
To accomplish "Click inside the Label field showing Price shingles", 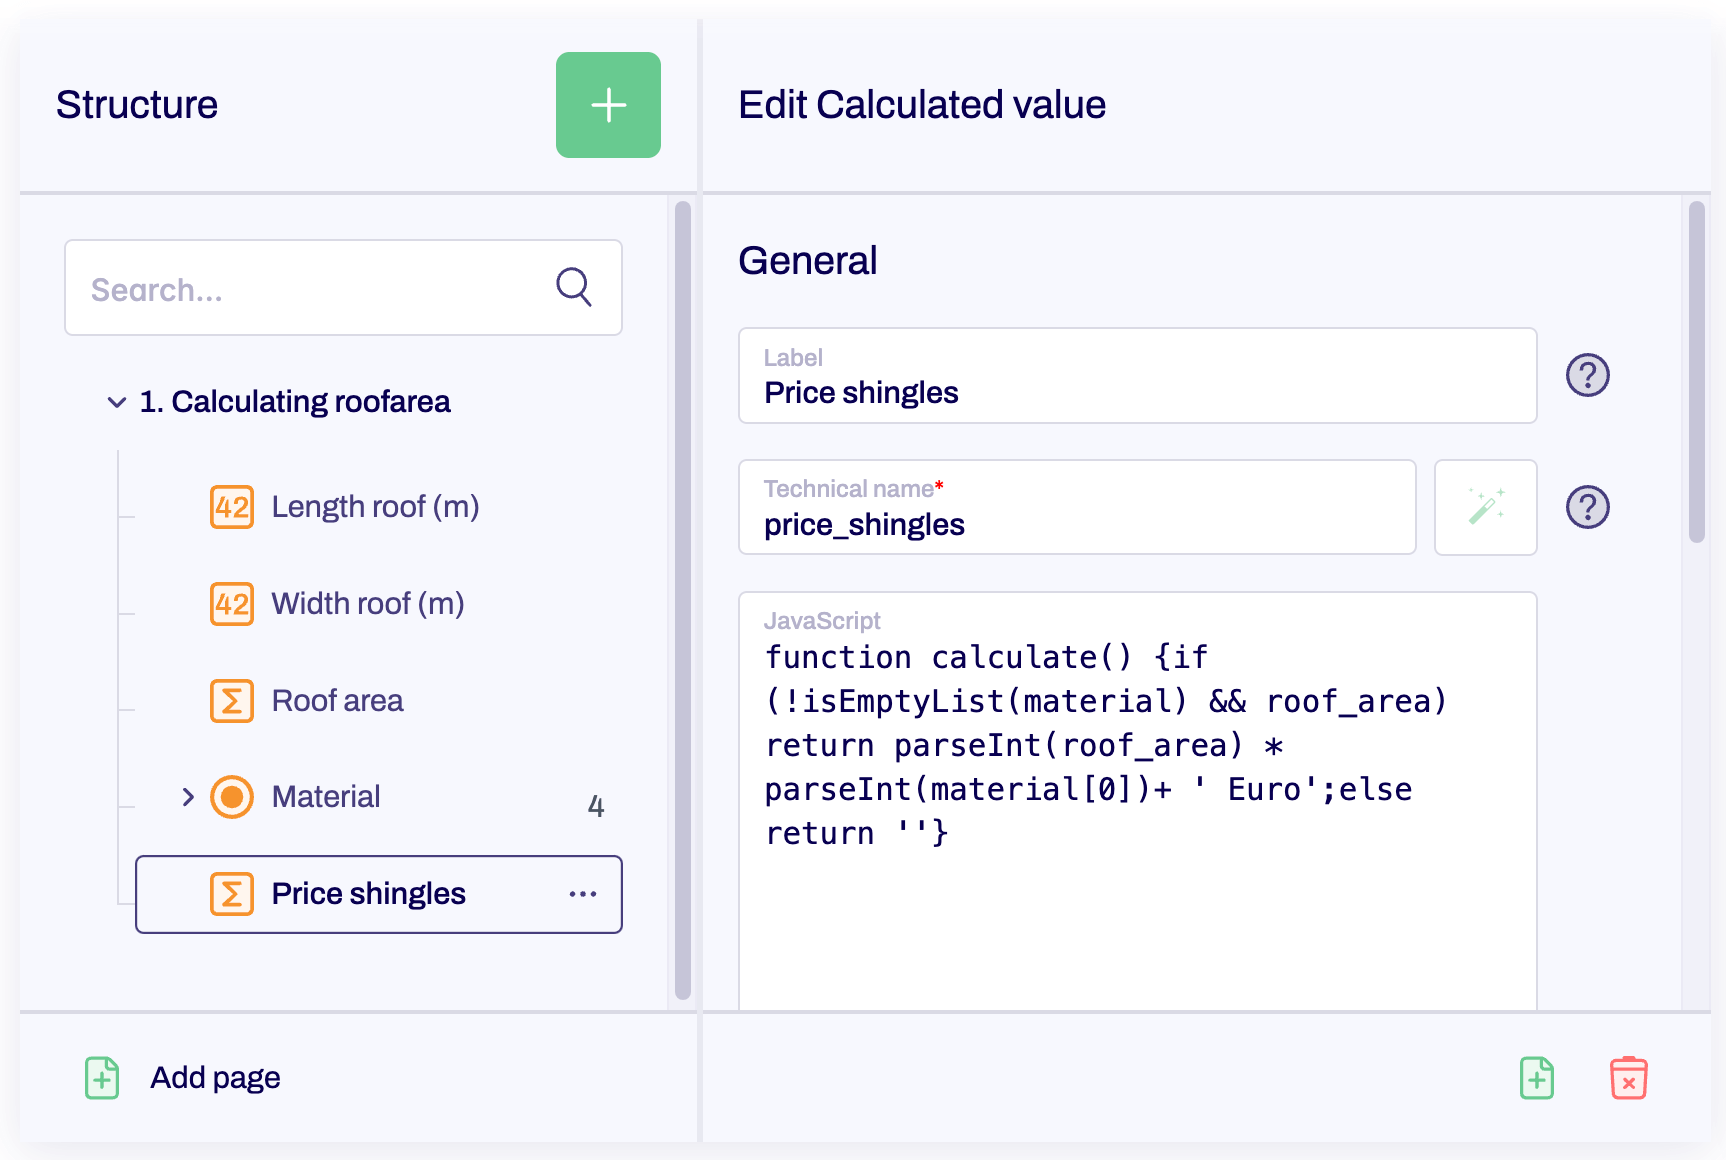I will [x=1137, y=392].
